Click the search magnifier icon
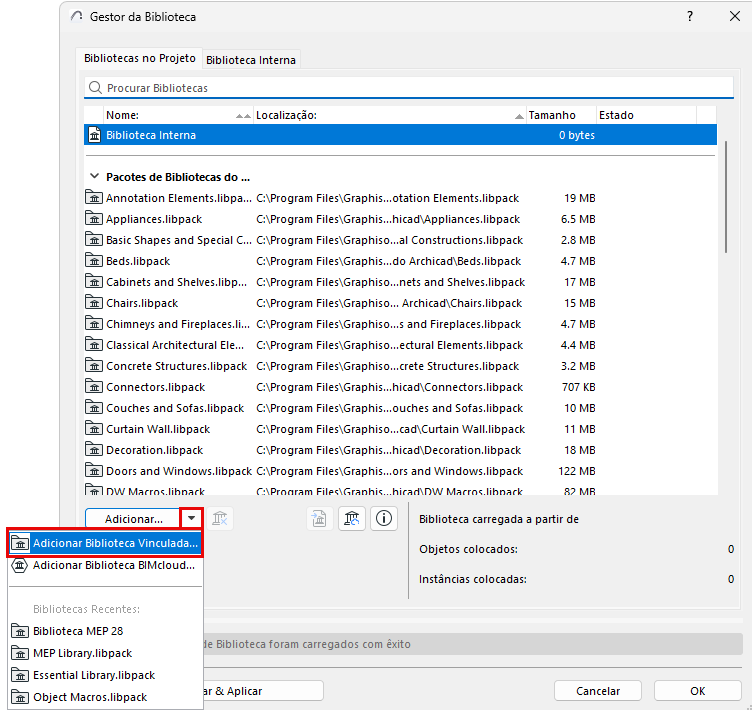Image resolution: width=752 pixels, height=710 pixels. [x=95, y=88]
